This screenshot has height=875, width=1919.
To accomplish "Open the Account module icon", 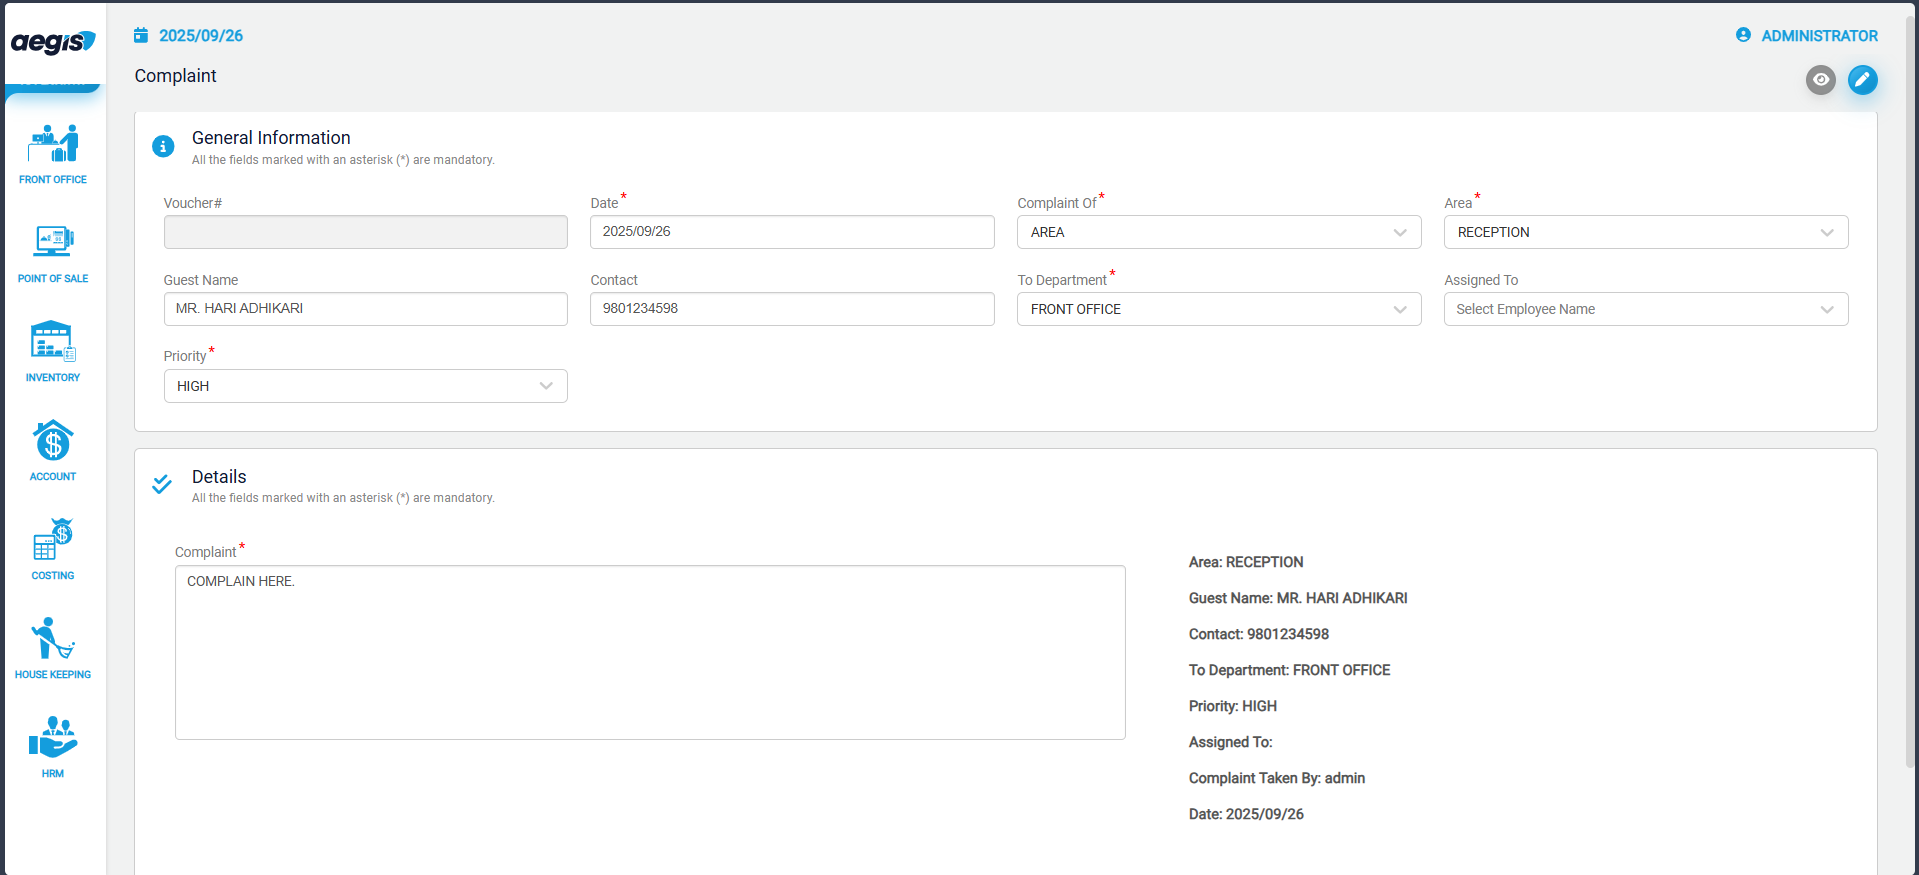I will (x=53, y=441).
